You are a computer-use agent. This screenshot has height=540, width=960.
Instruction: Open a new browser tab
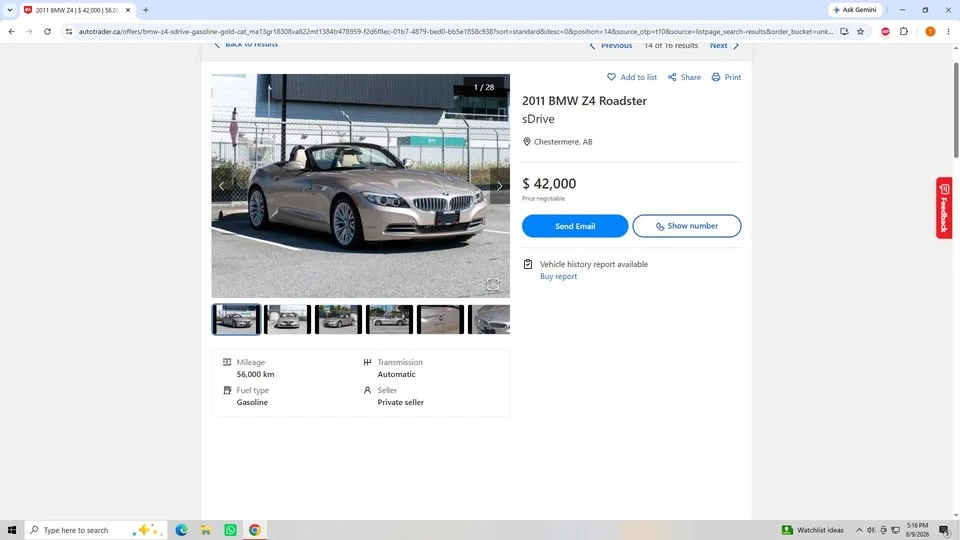146,10
